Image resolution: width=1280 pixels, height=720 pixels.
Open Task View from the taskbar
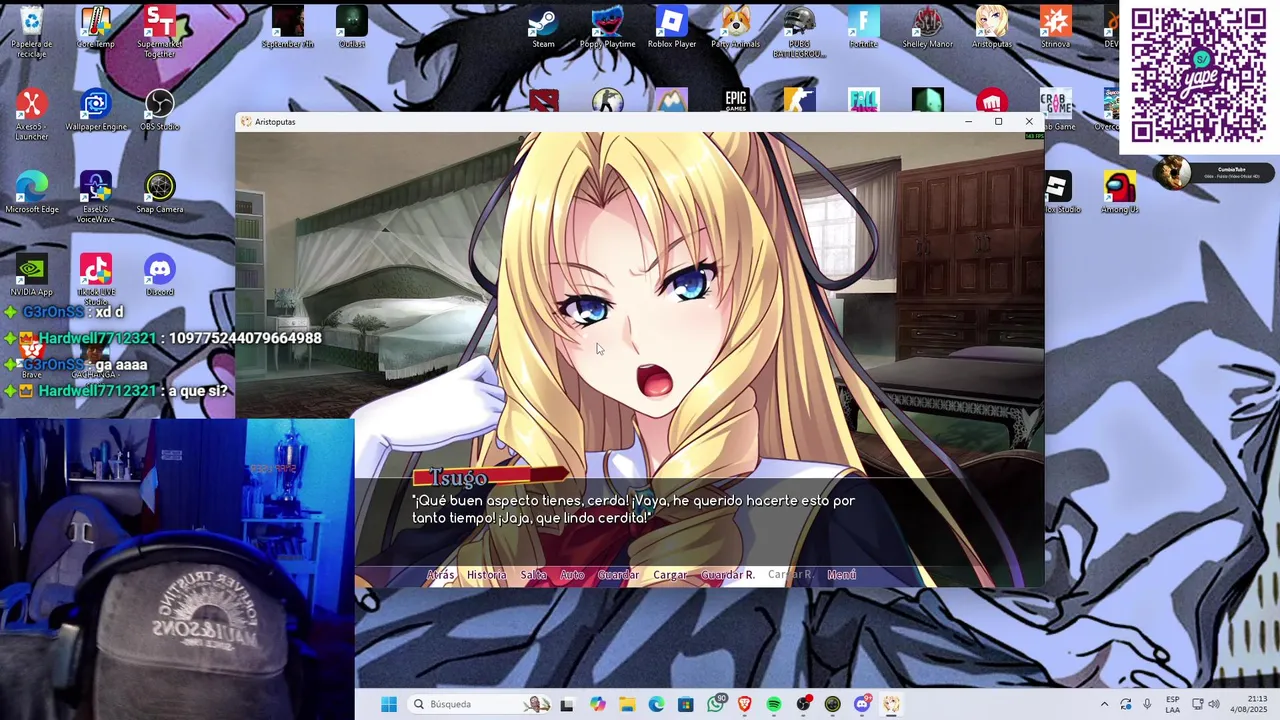click(x=567, y=704)
